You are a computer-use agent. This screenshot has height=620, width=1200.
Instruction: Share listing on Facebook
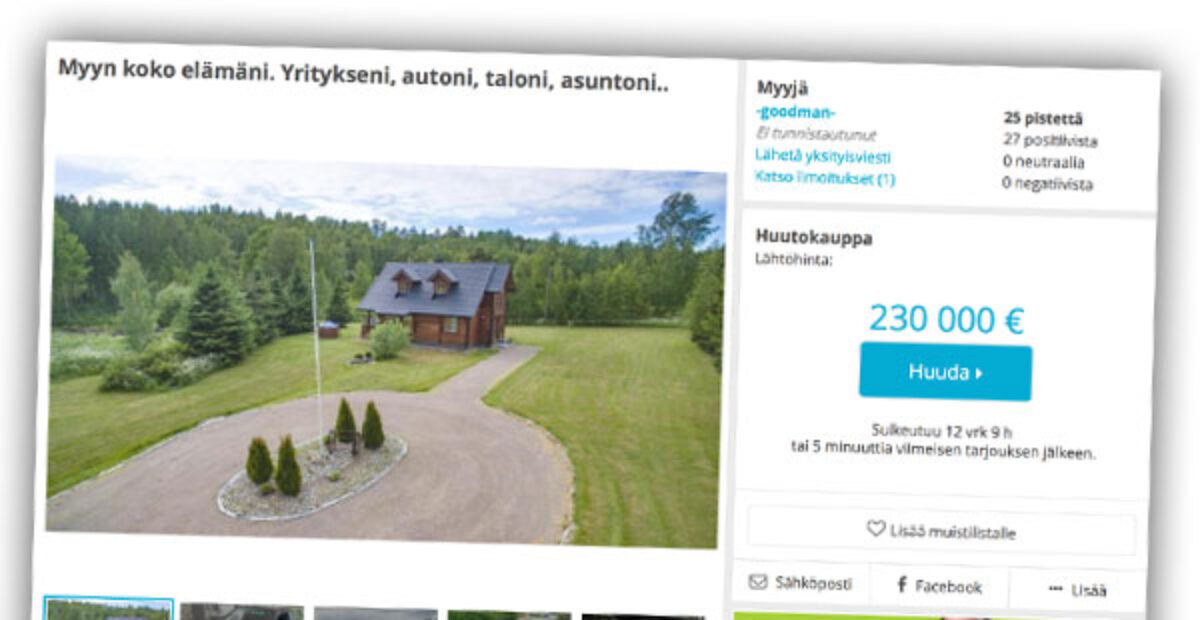pos(938,587)
